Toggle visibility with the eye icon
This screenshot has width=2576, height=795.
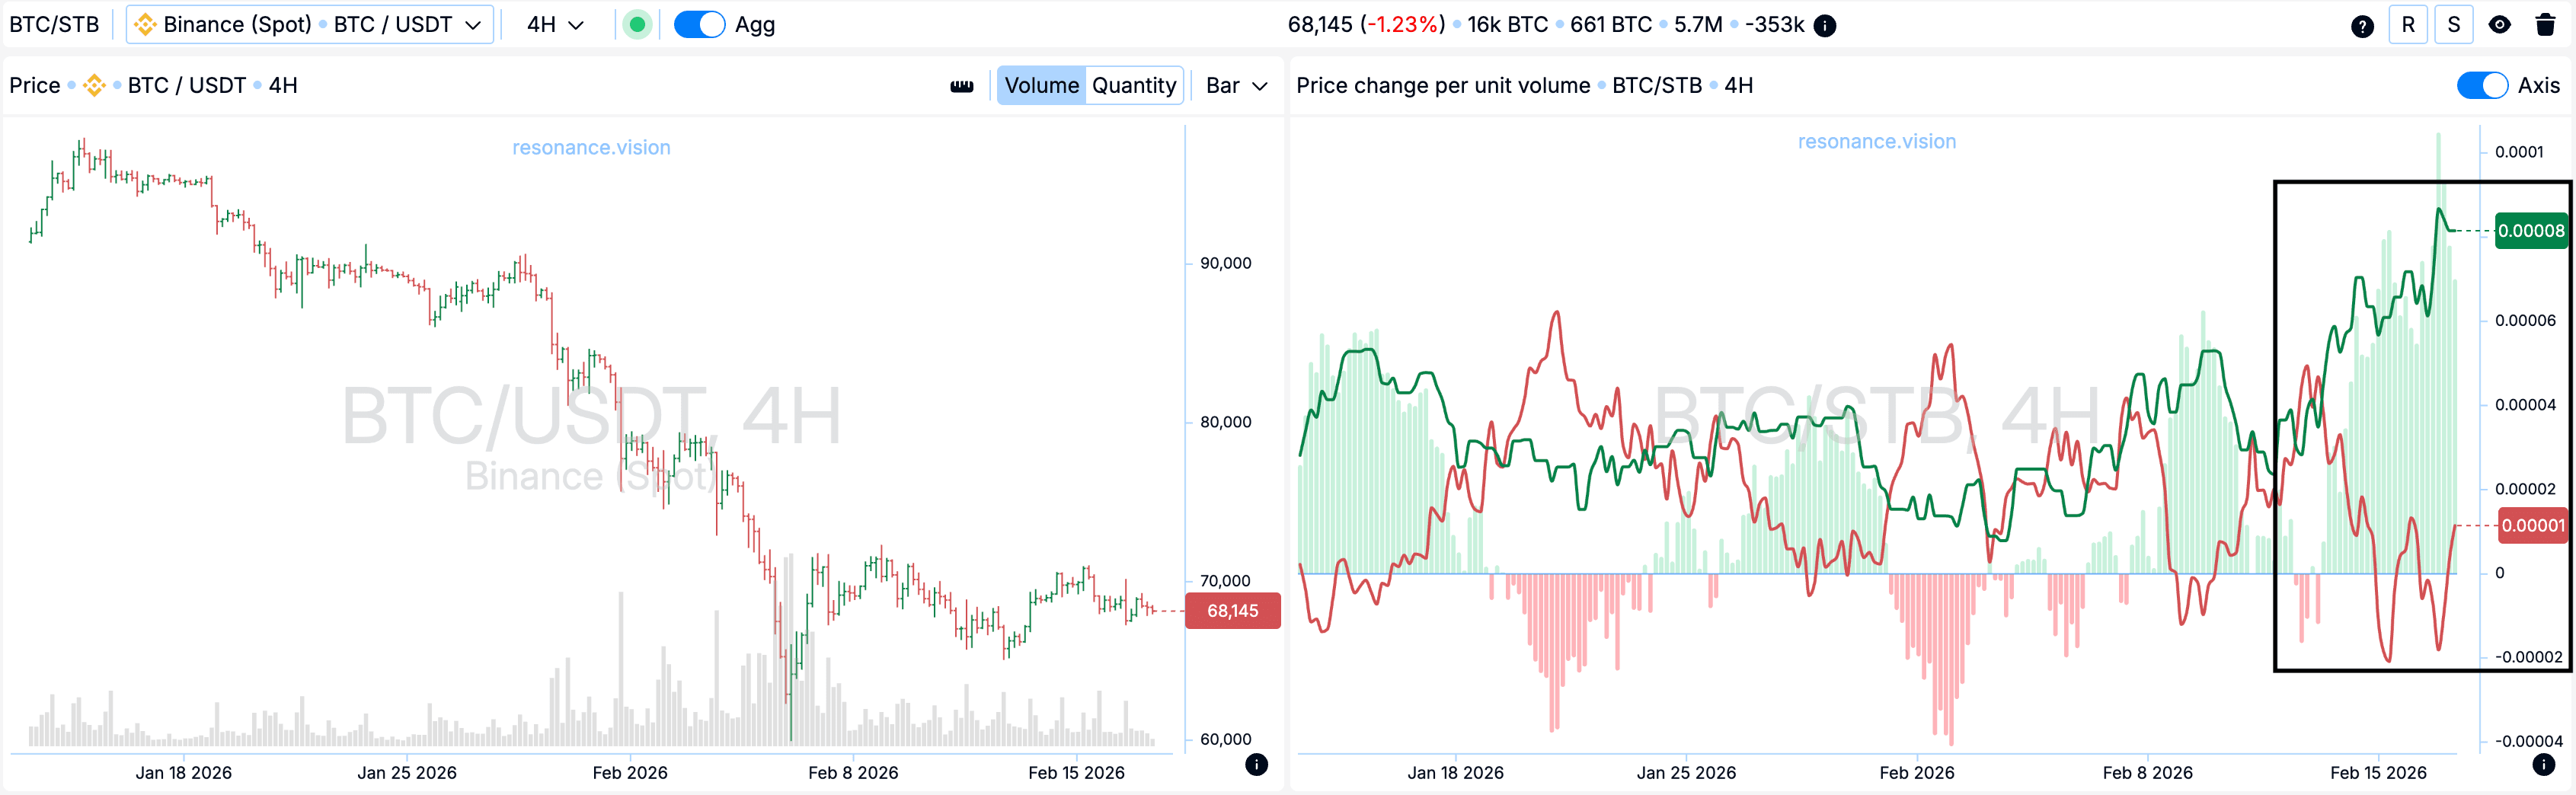[x=2499, y=26]
